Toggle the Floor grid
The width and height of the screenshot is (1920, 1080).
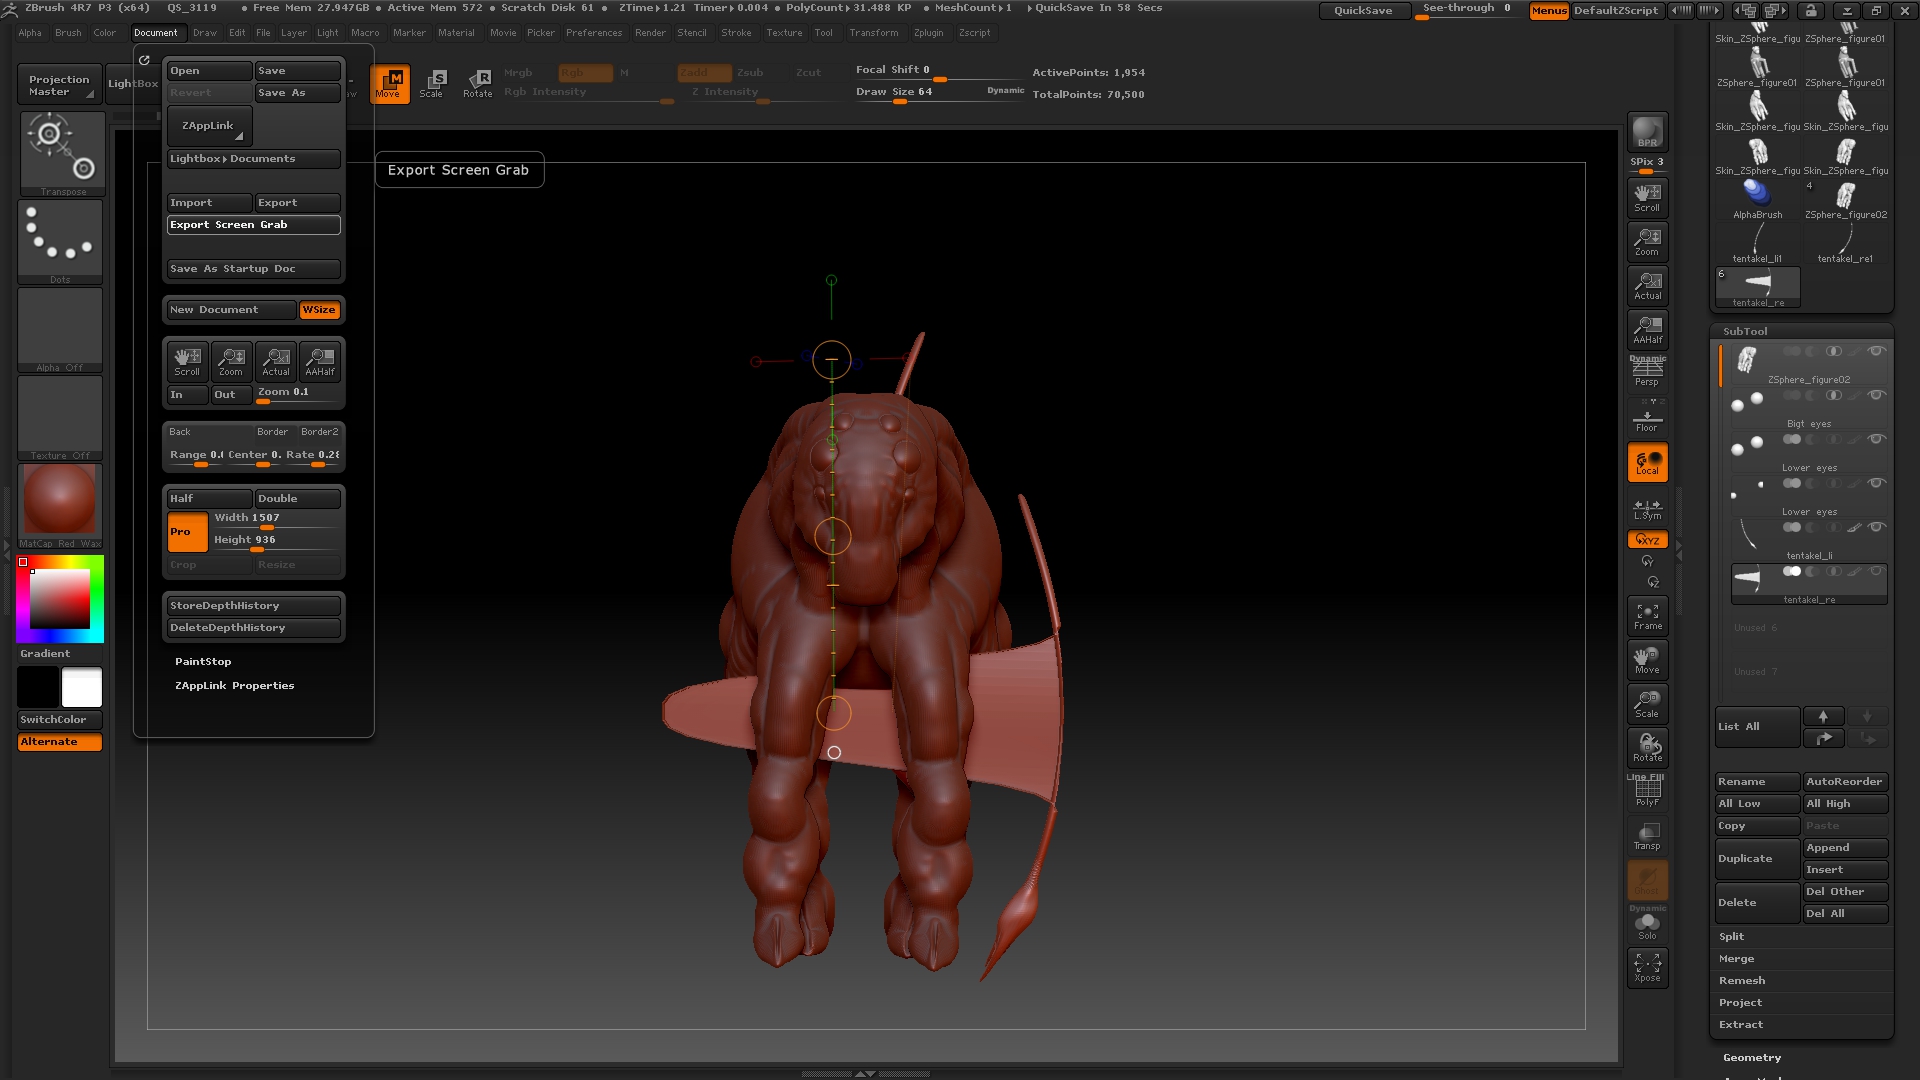(1647, 416)
